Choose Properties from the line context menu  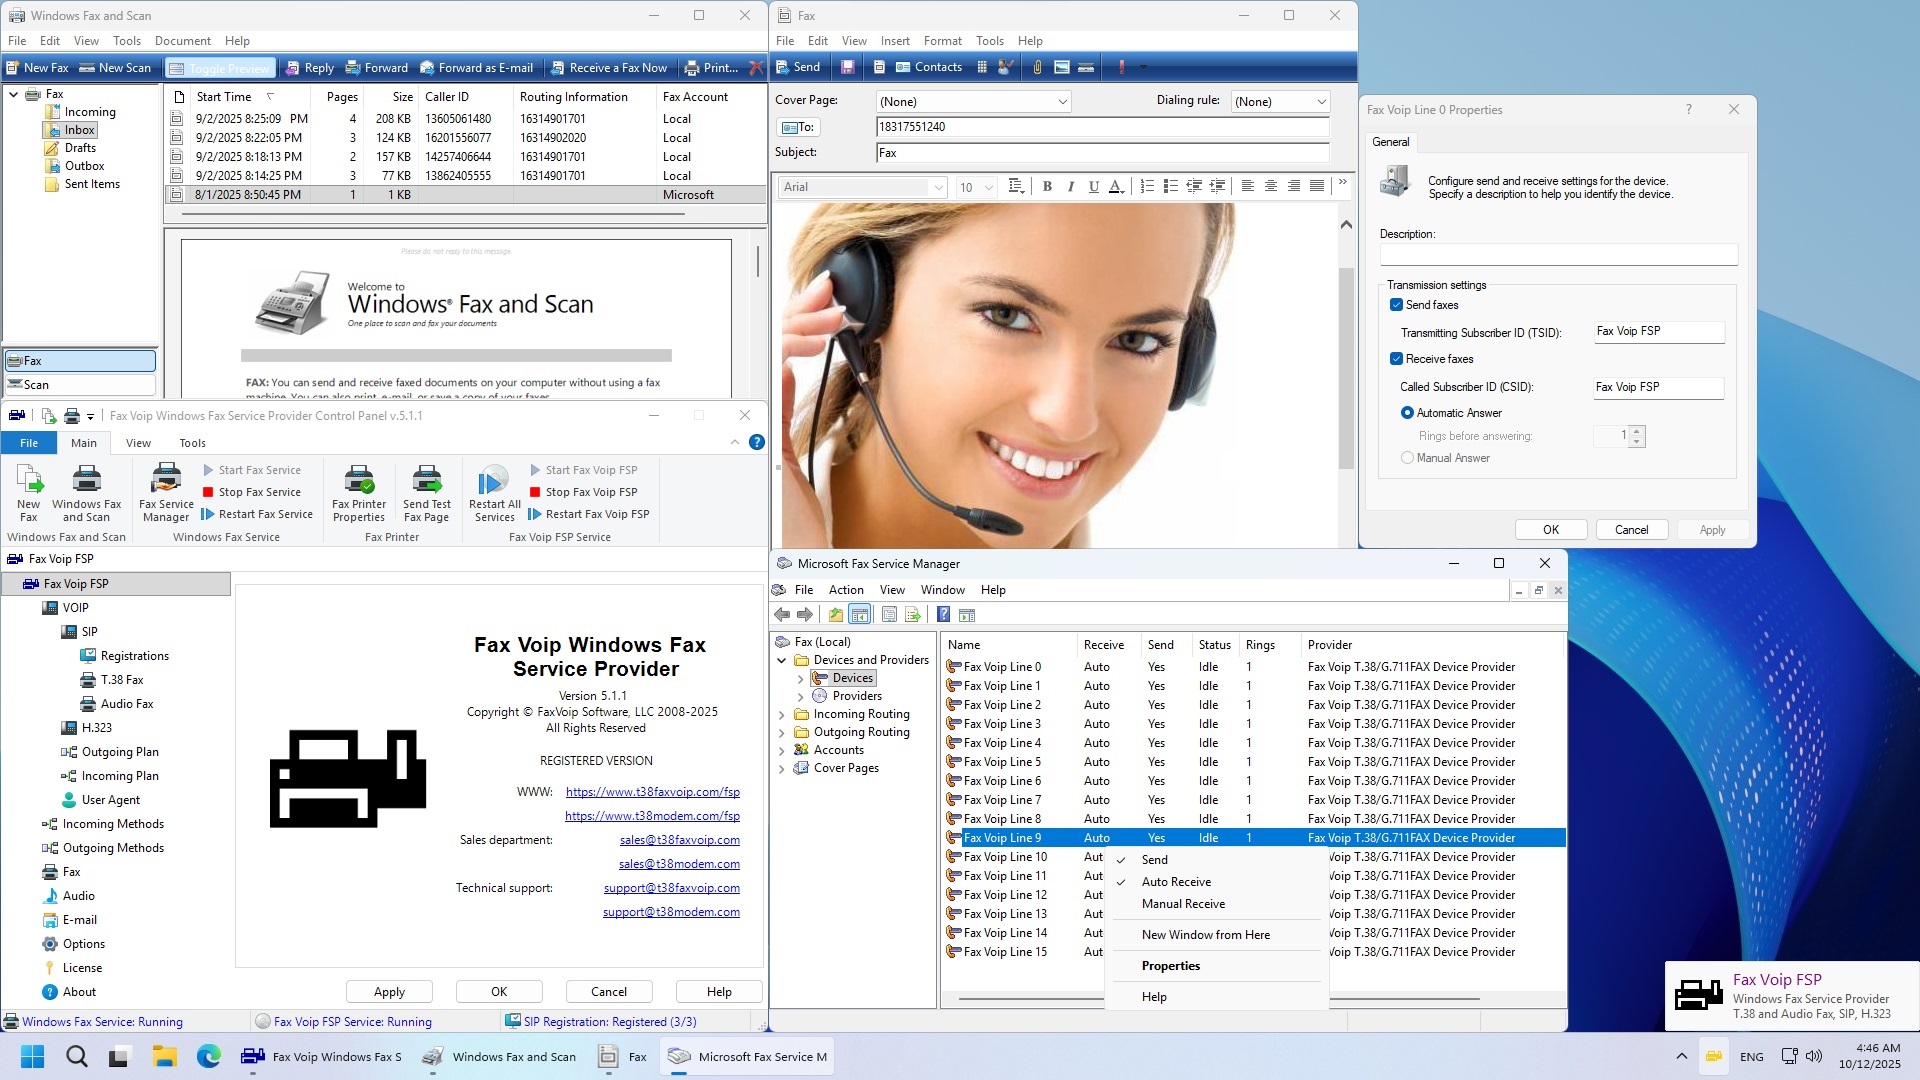click(1171, 965)
